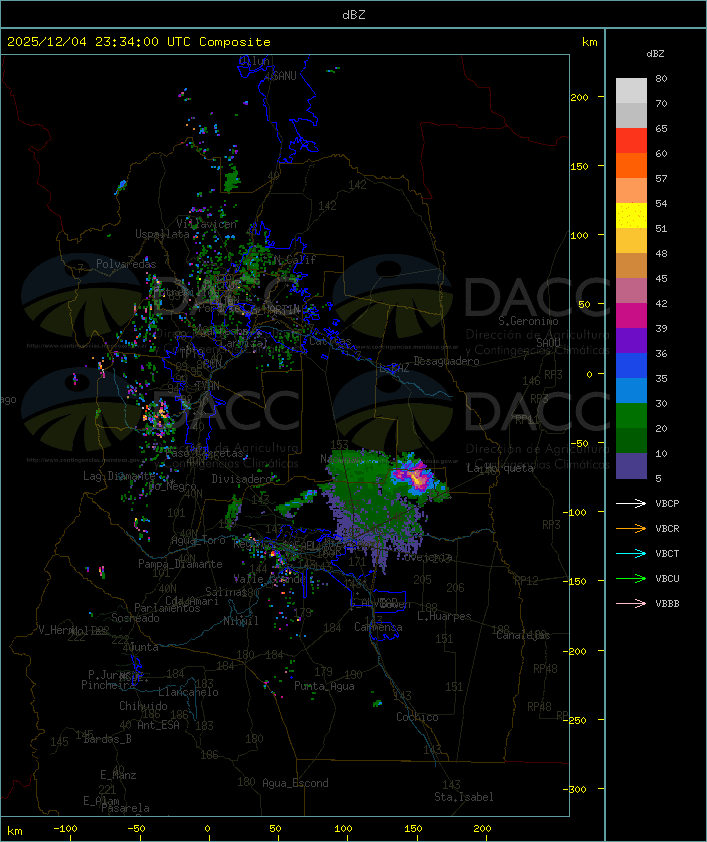707x842 pixels.
Task: Select the yellow 51-54 dBZ swatch
Action: [631, 215]
